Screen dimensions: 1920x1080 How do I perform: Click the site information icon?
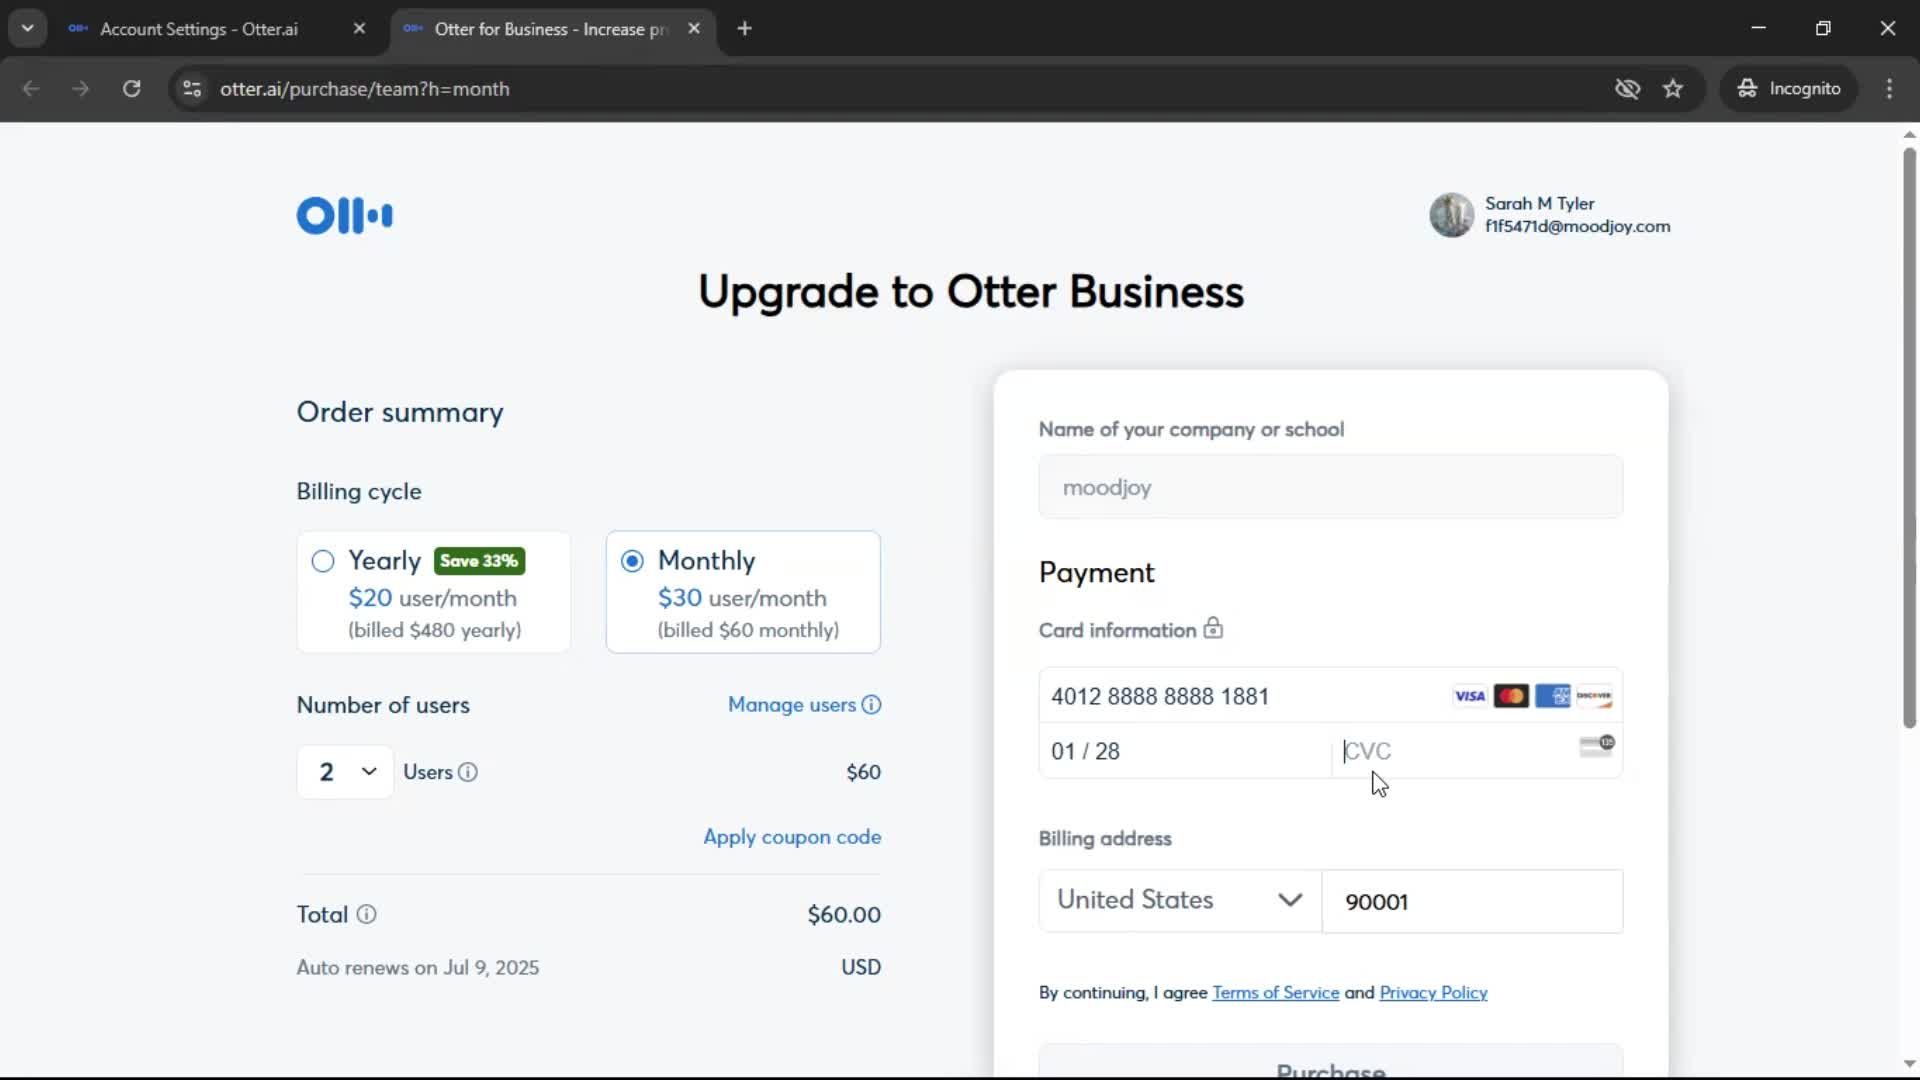click(192, 89)
